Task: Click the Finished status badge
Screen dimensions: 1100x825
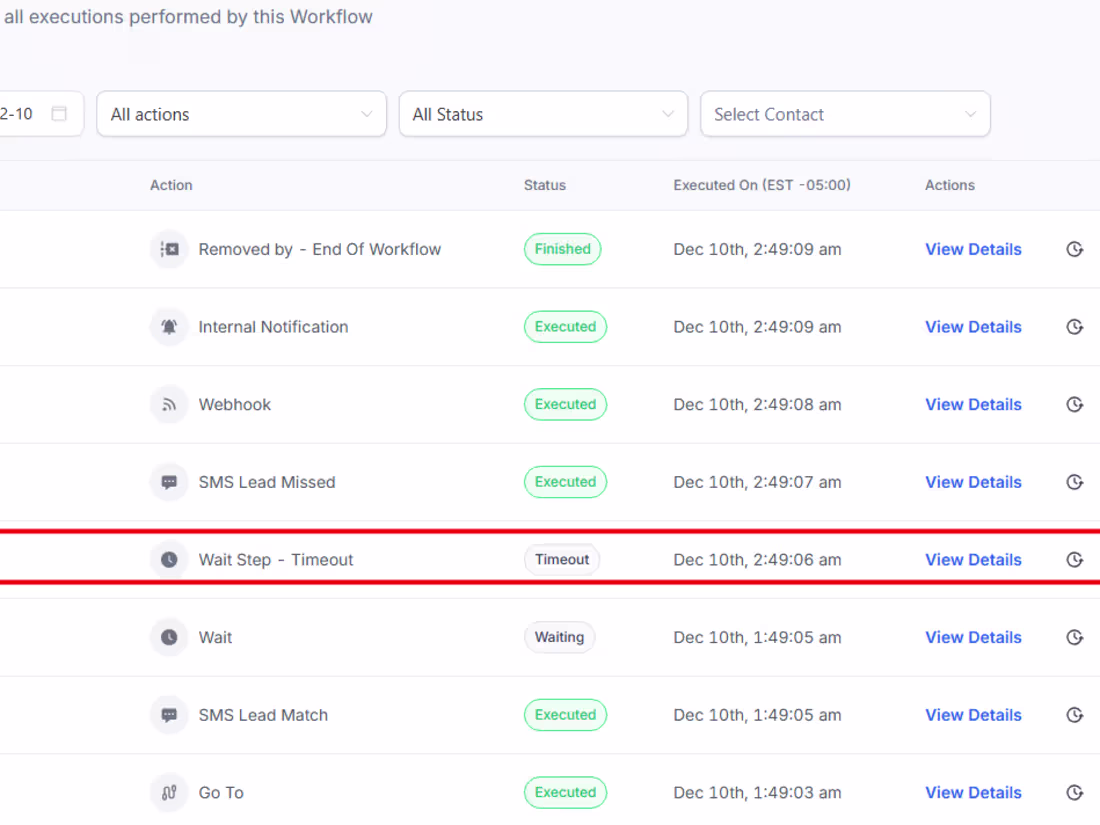Action: 562,249
